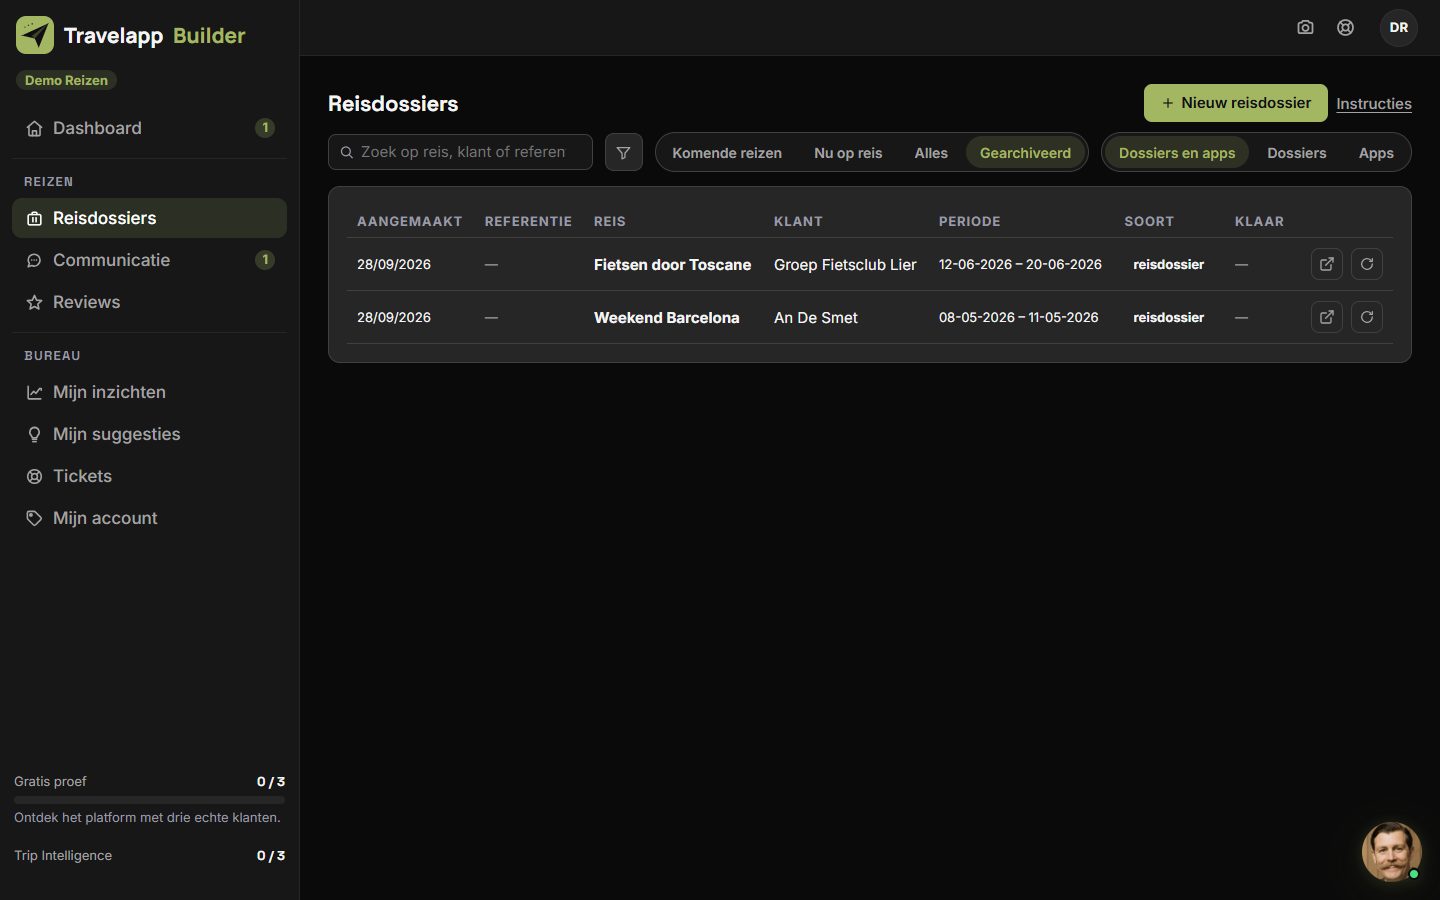The image size is (1440, 900).
Task: Open Reviews in the sidebar
Action: [149, 302]
